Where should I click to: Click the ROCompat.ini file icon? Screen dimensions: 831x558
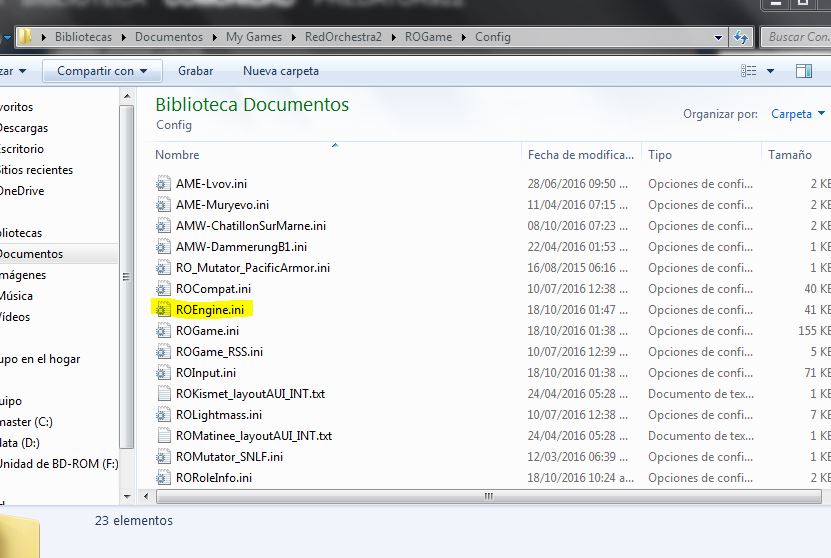[163, 289]
